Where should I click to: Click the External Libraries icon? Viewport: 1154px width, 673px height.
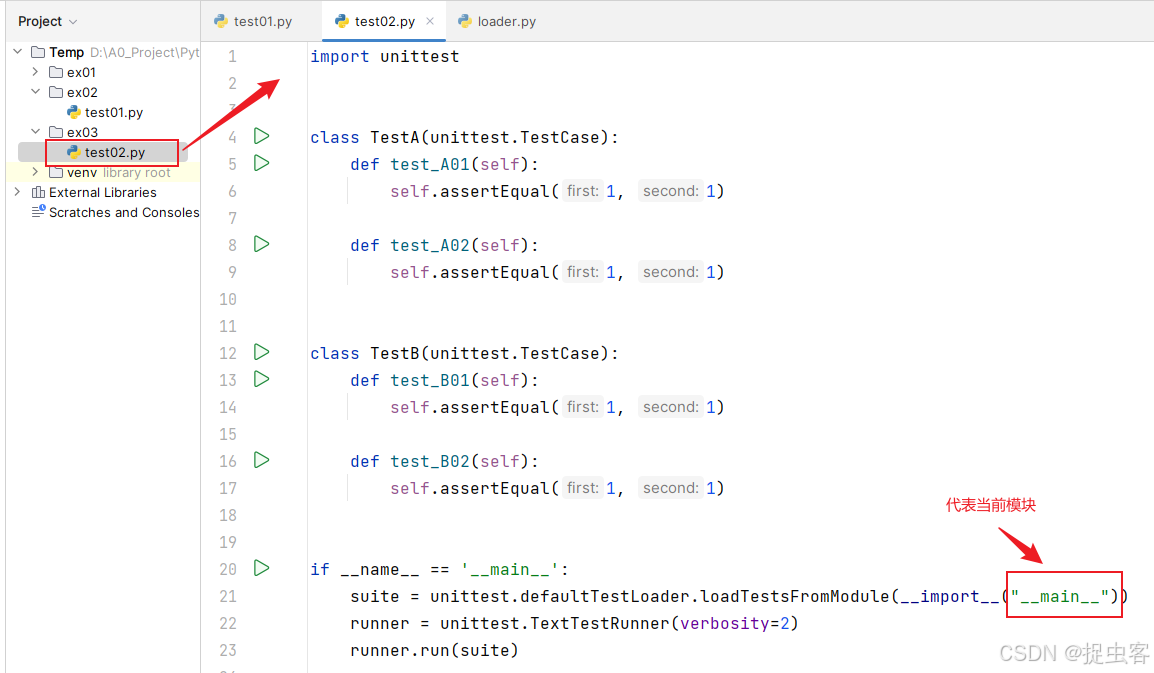click(x=38, y=192)
